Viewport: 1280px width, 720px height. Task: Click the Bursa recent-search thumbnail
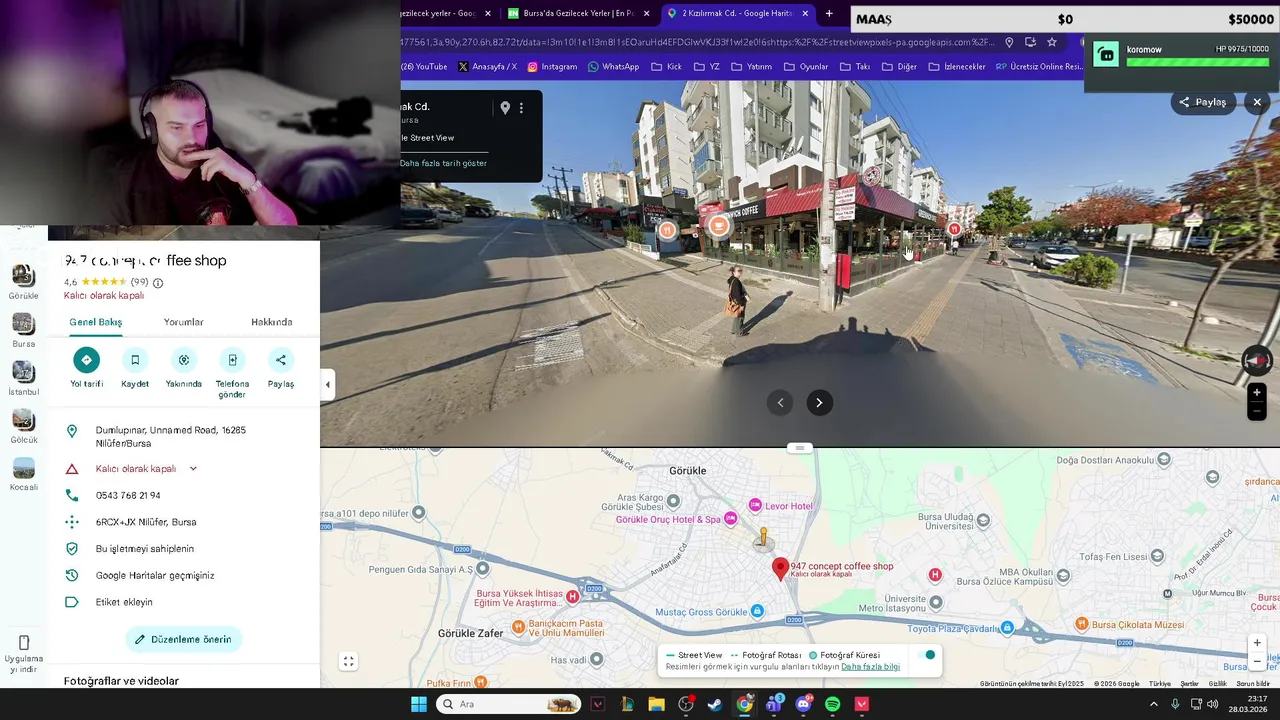point(23,324)
